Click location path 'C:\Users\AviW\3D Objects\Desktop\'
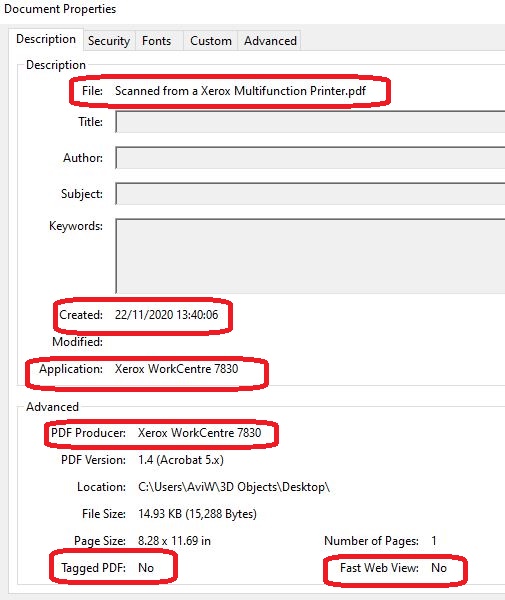 [234, 487]
